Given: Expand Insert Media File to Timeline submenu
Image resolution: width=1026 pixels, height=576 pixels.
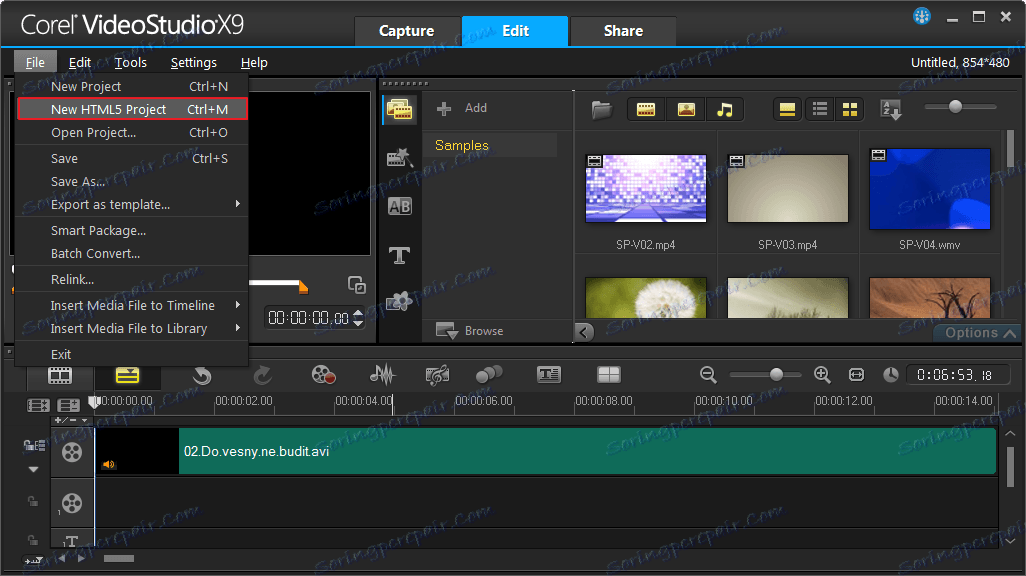Looking at the screenshot, I should click(131, 304).
